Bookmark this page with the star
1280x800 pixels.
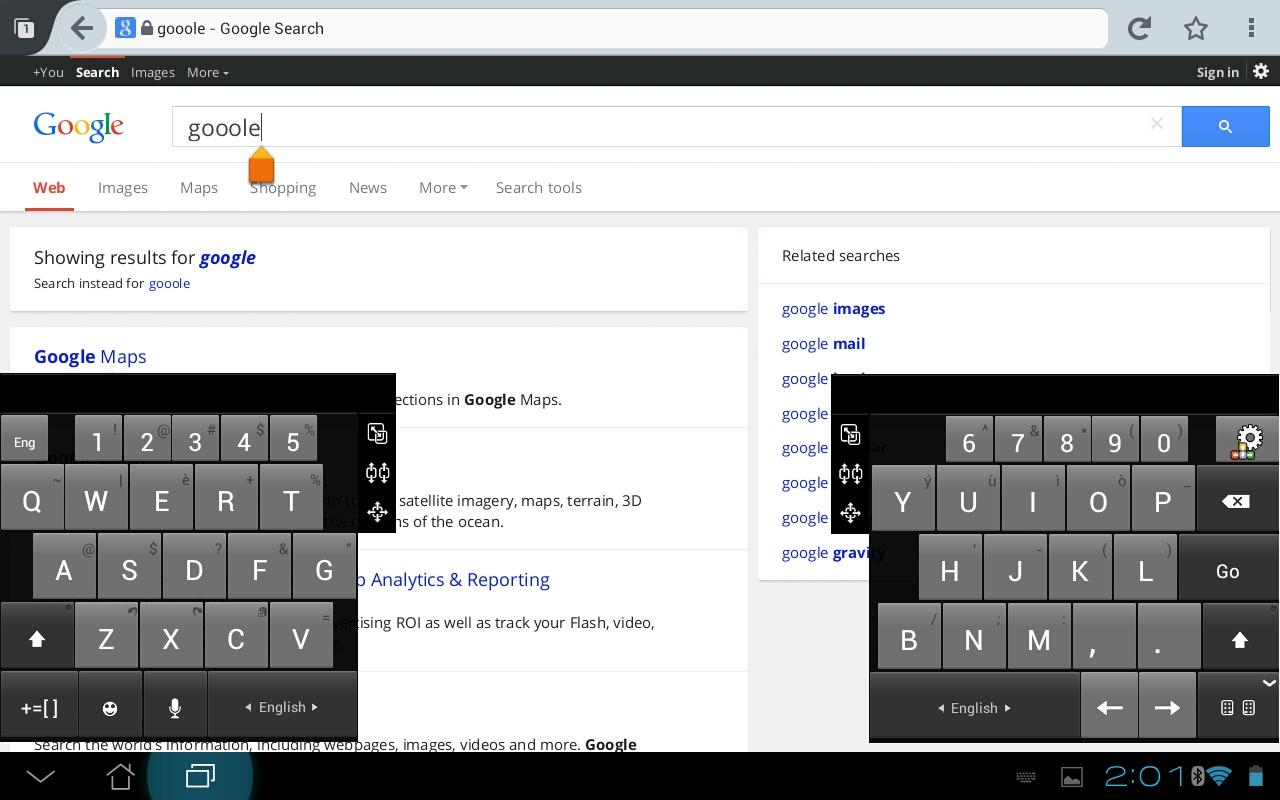point(1196,28)
